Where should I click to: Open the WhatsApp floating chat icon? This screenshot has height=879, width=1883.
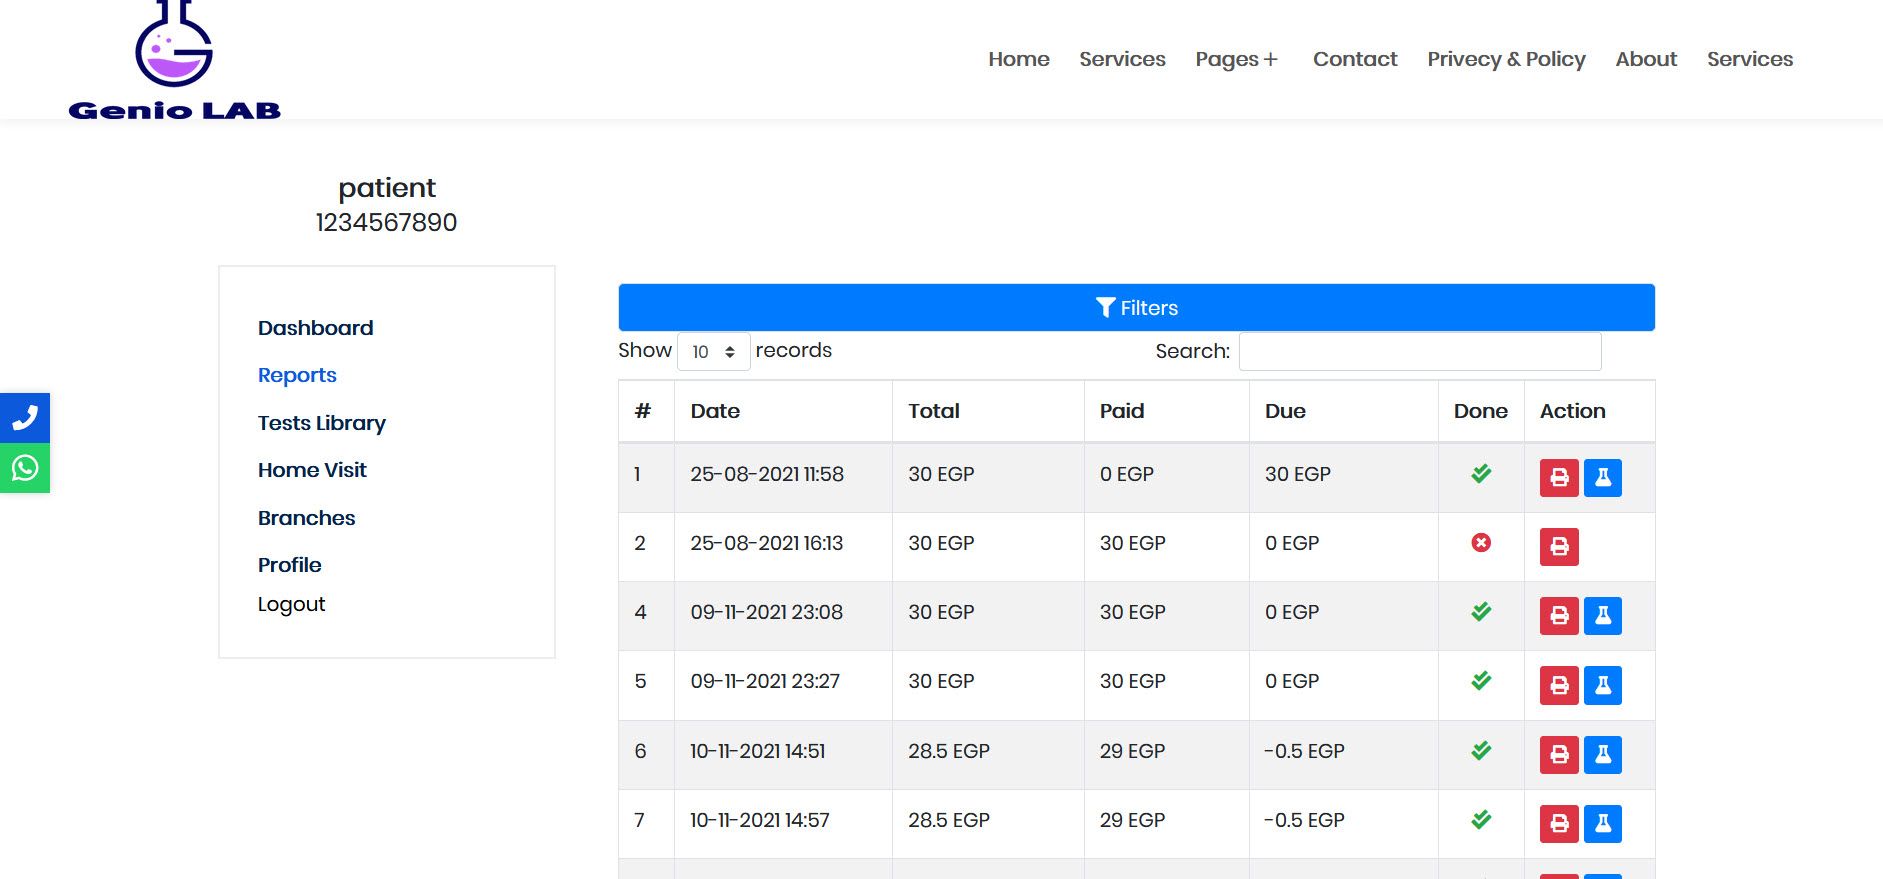pos(25,468)
